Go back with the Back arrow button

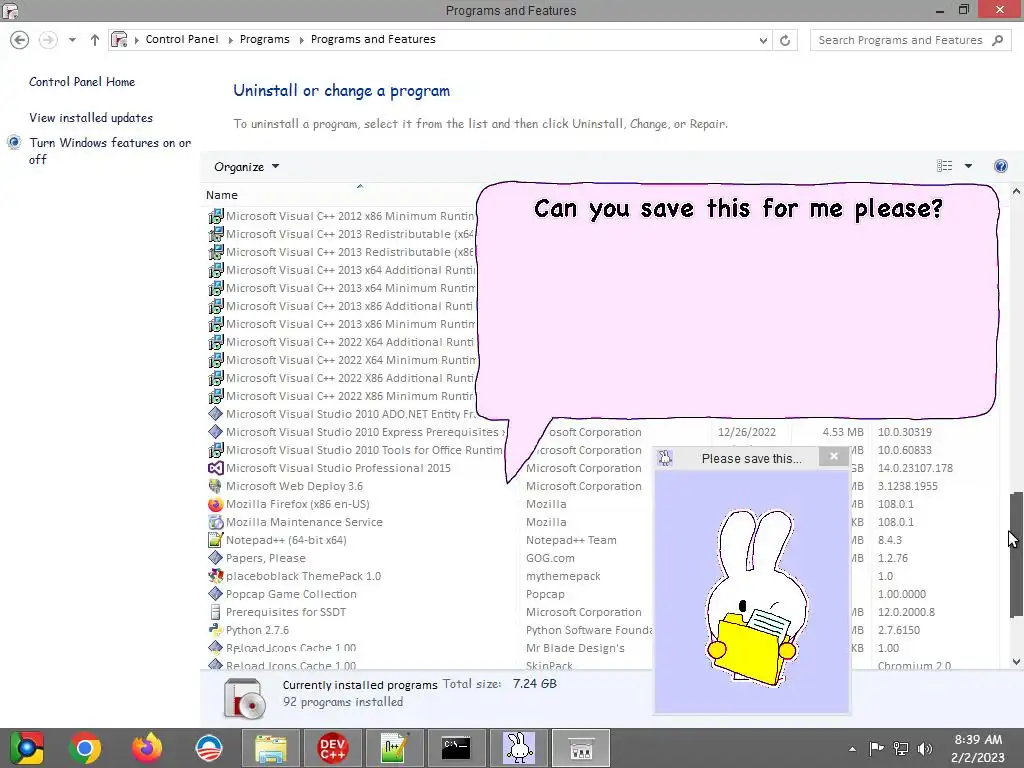coord(20,40)
